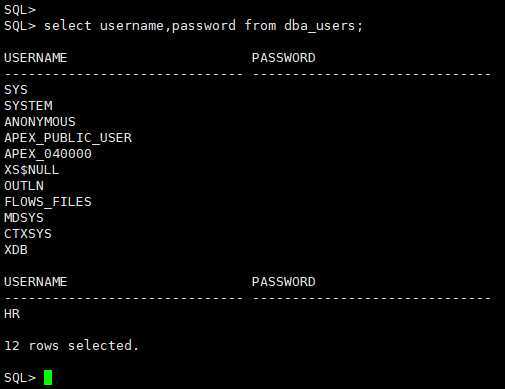Select the ANONYMOUS username text

coord(40,122)
